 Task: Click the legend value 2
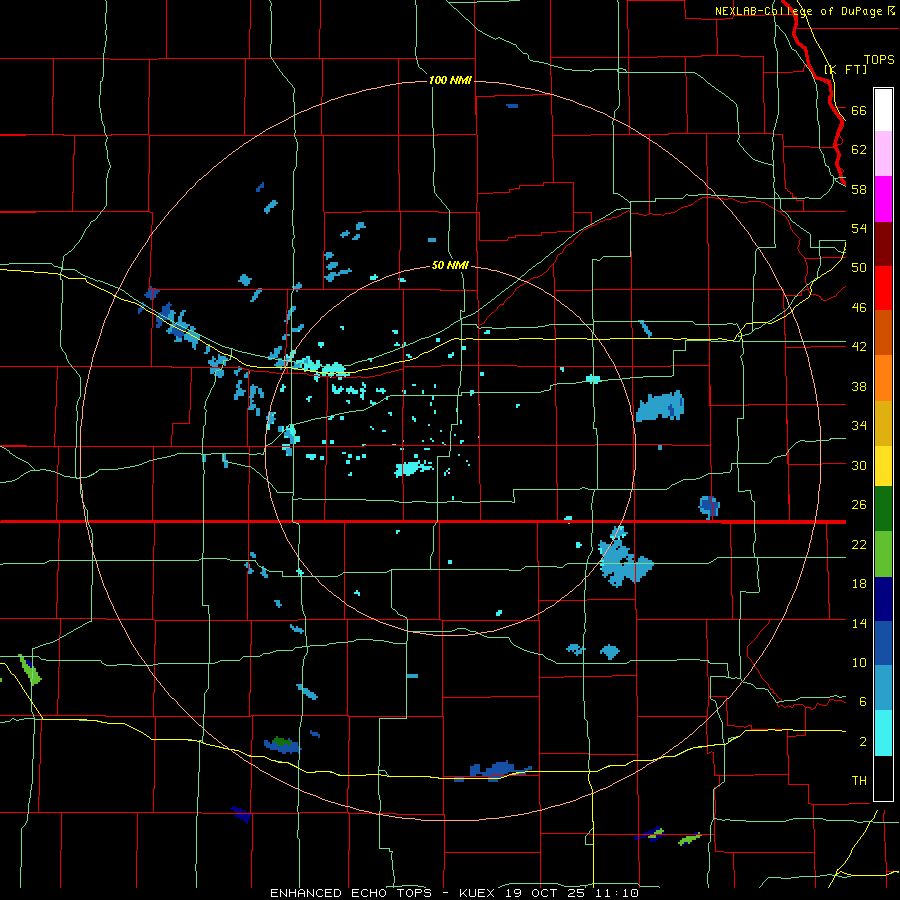pos(862,741)
